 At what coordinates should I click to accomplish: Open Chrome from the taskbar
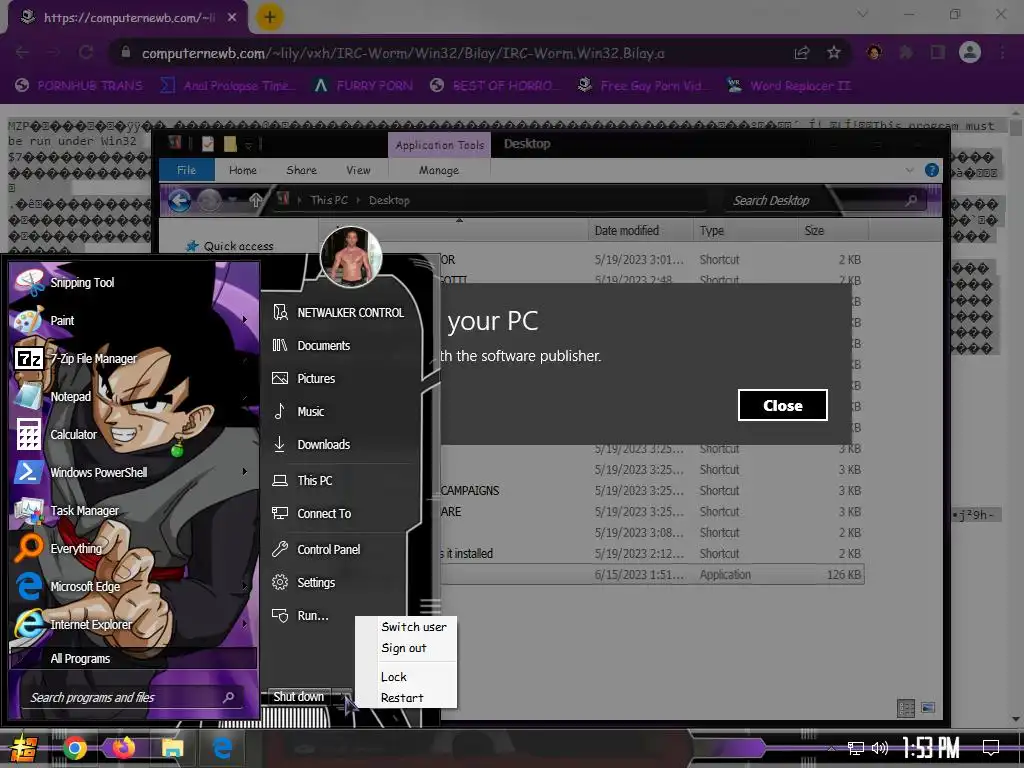[x=75, y=748]
